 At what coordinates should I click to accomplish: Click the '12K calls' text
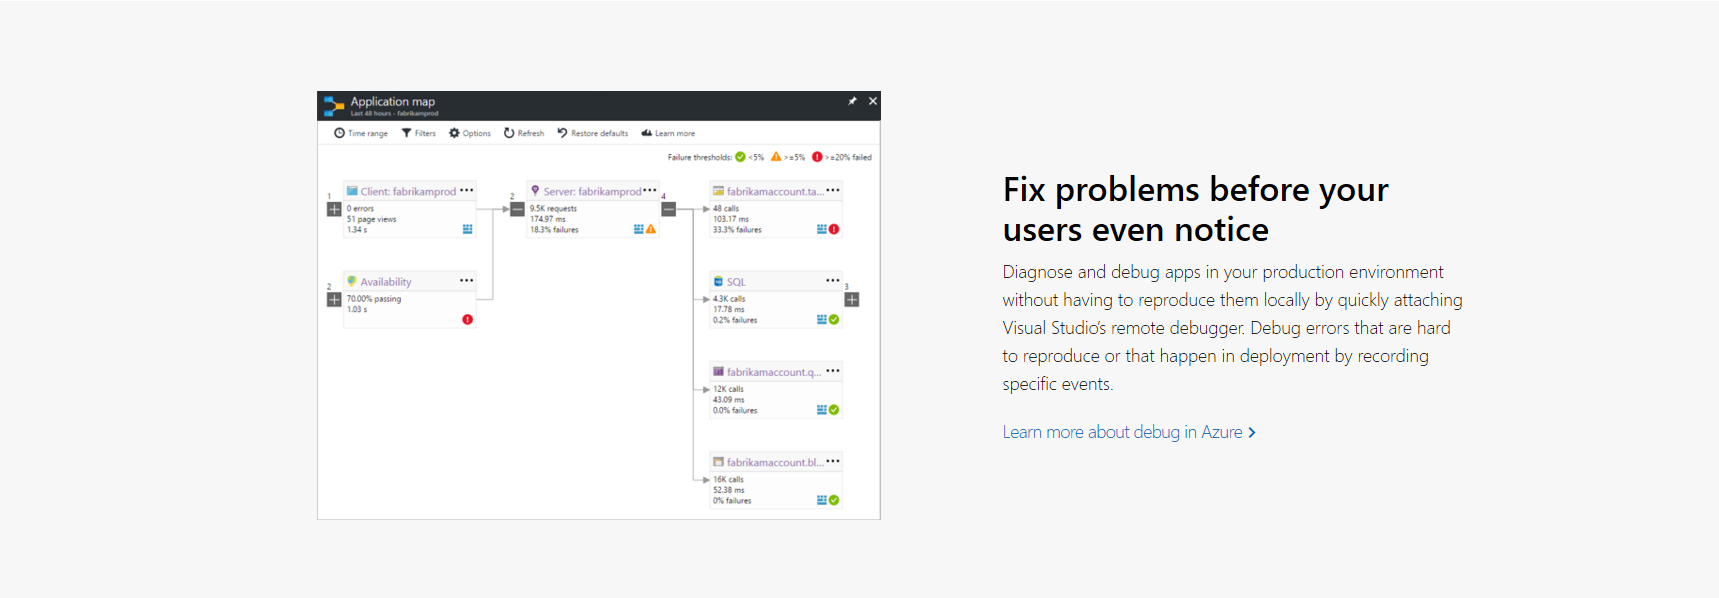click(x=728, y=389)
